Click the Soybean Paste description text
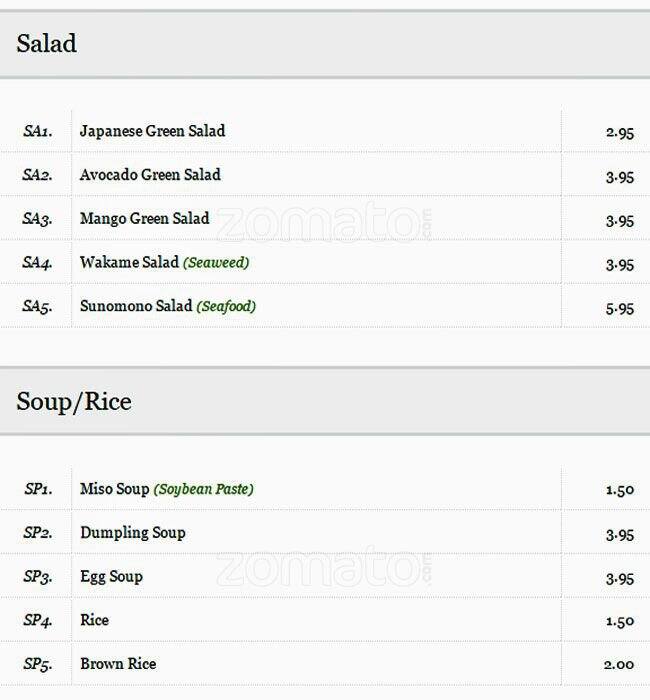 tap(203, 489)
